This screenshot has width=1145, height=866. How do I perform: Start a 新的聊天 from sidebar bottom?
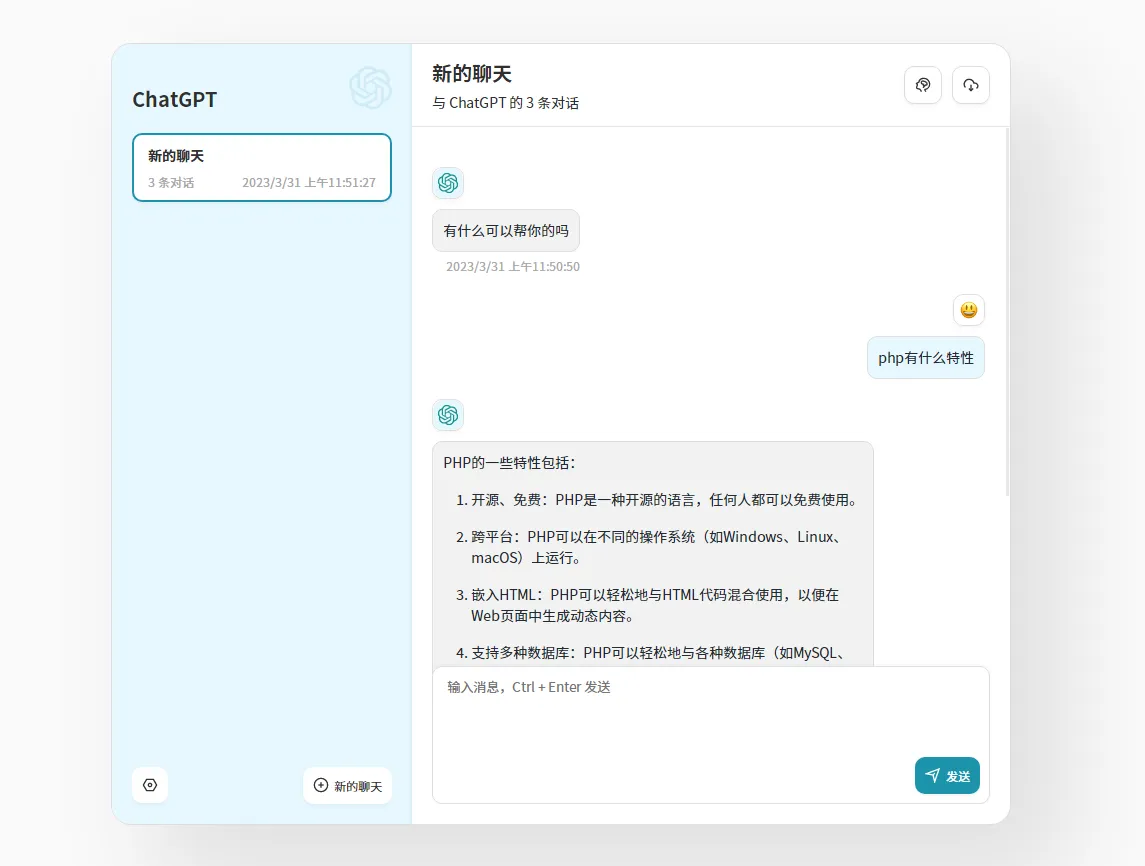pos(348,786)
